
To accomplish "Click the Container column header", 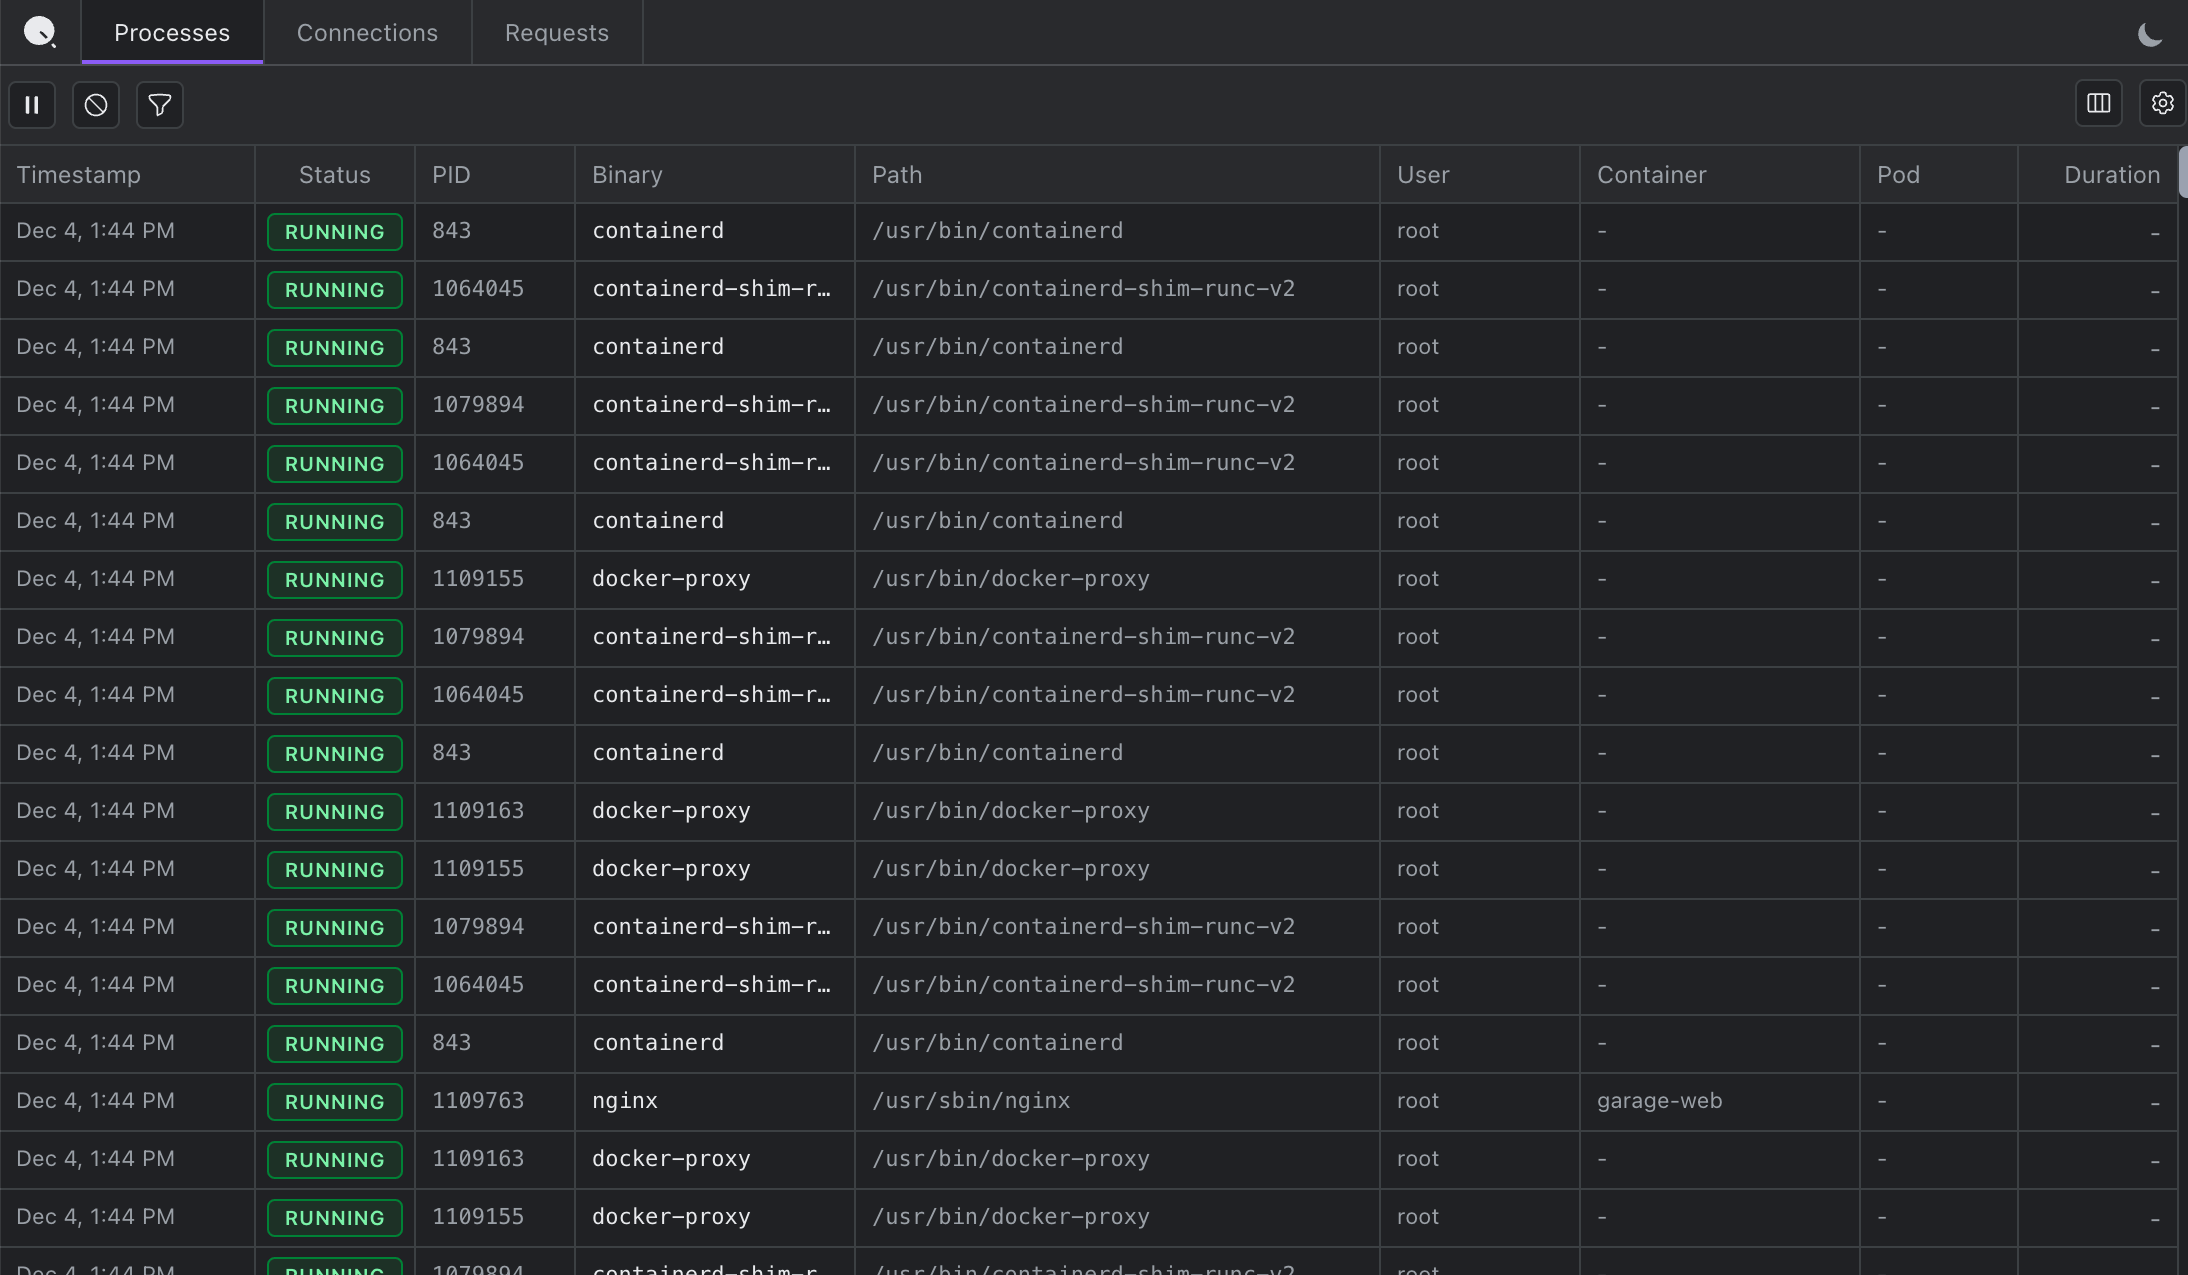I will point(1651,175).
